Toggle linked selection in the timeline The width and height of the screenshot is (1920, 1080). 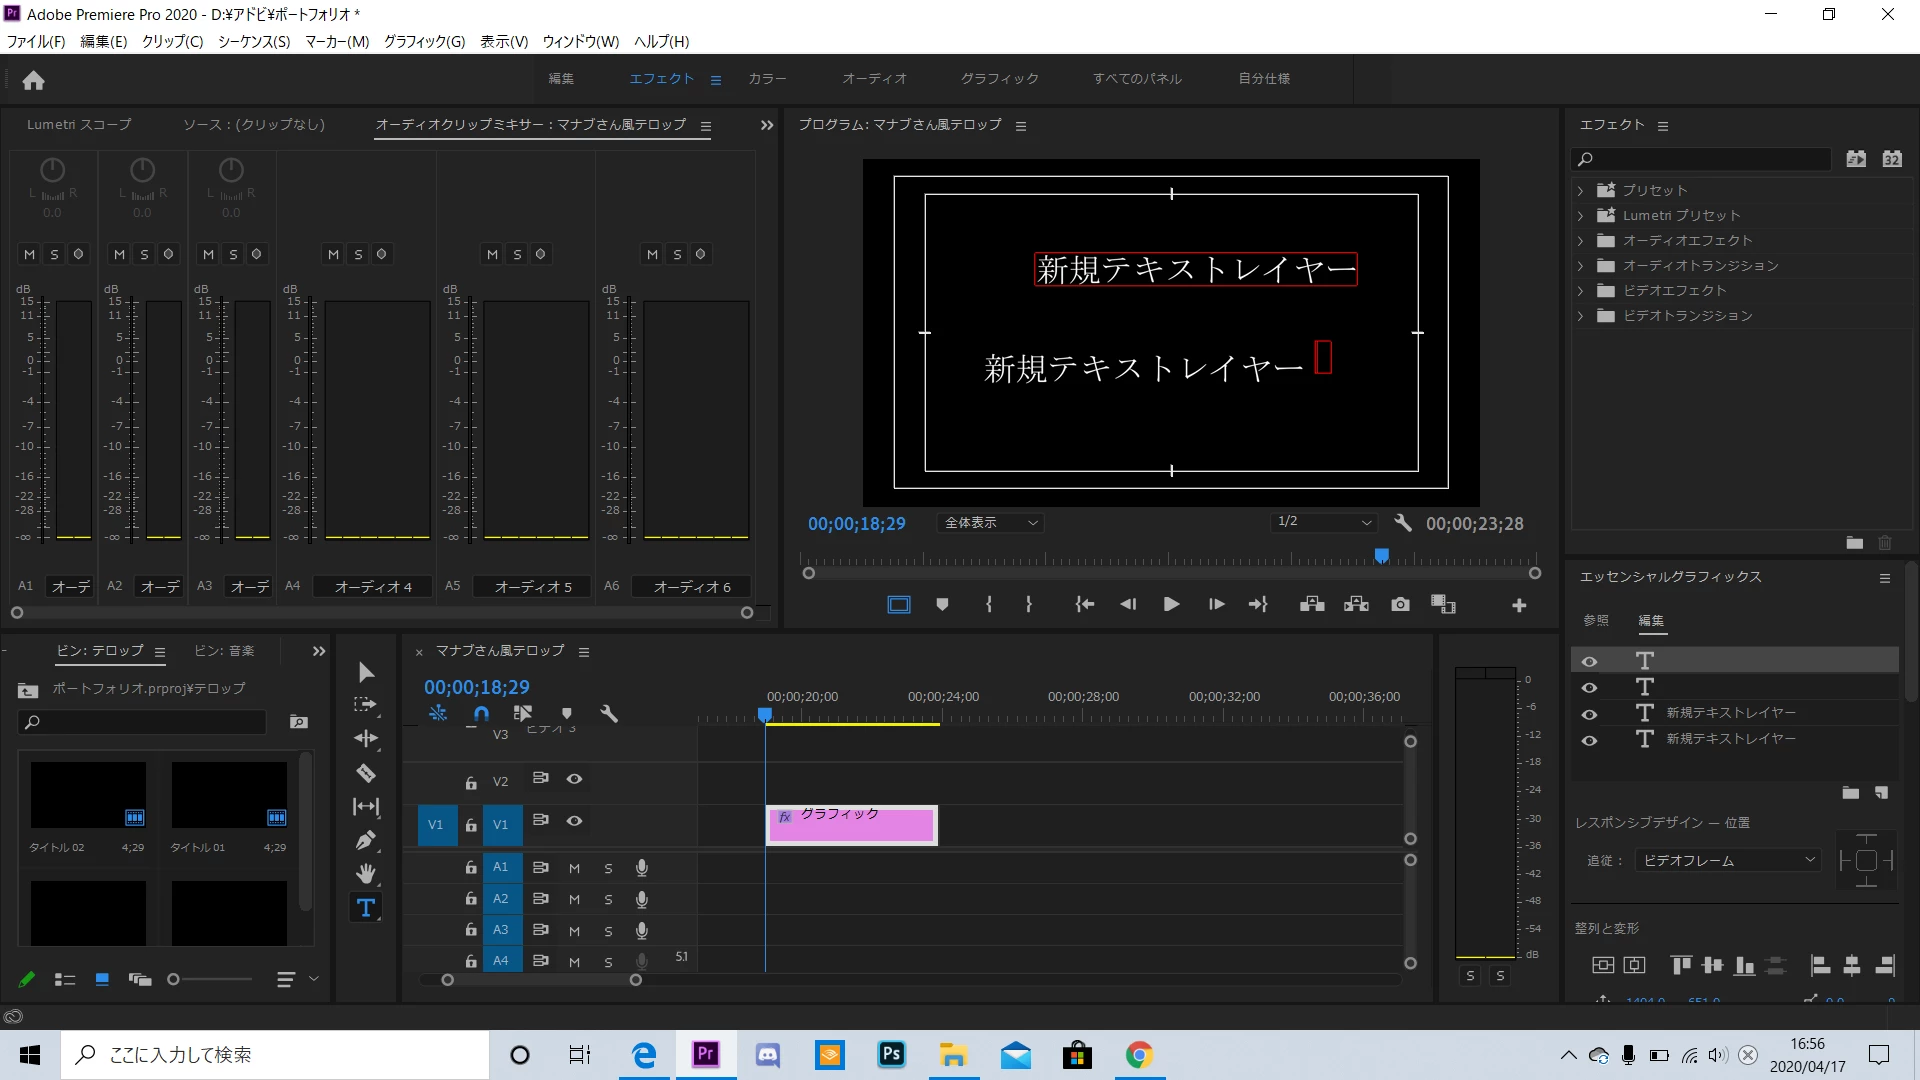523,714
